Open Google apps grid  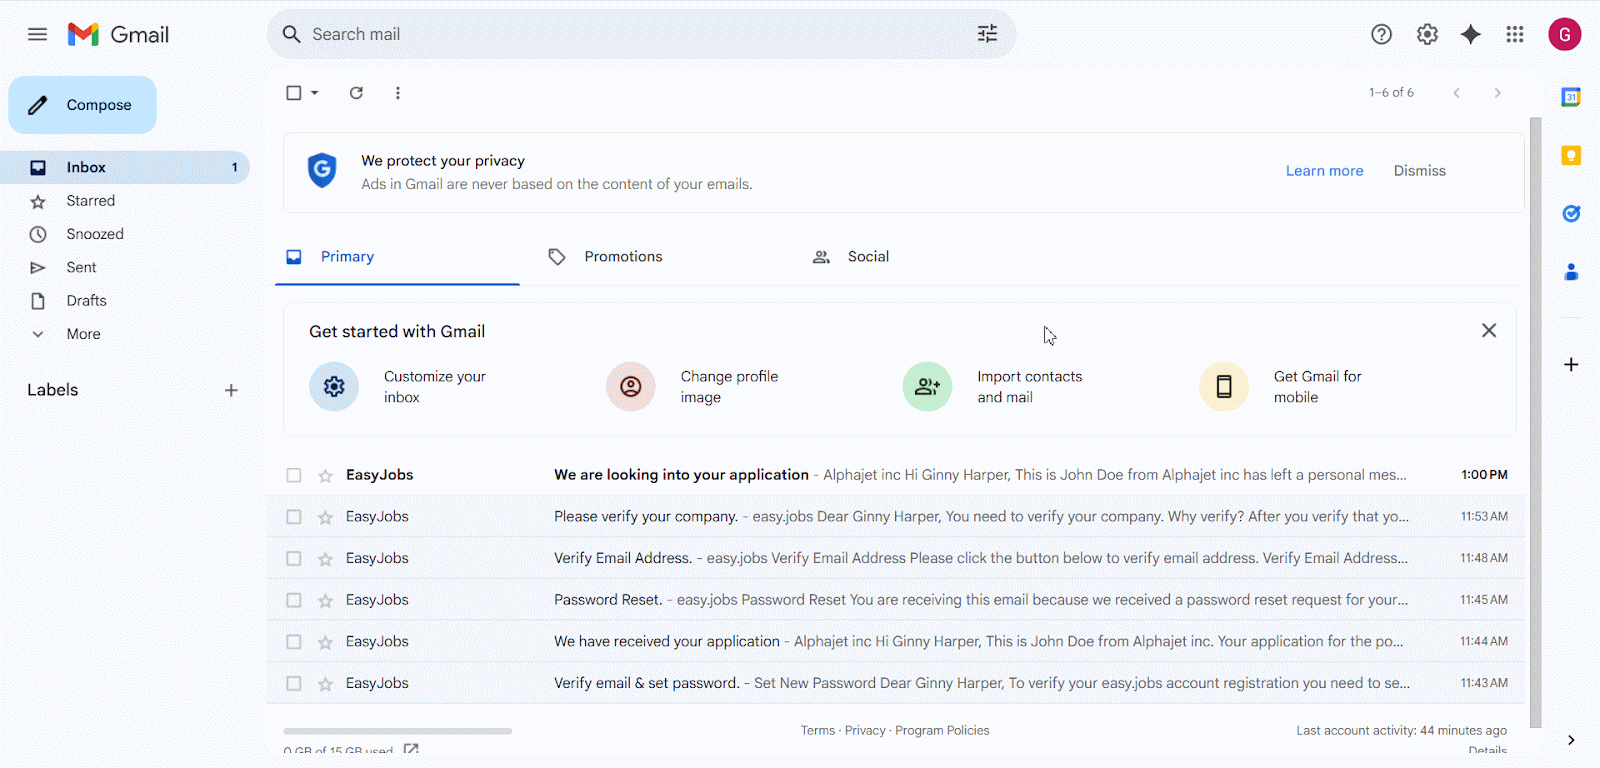point(1515,34)
